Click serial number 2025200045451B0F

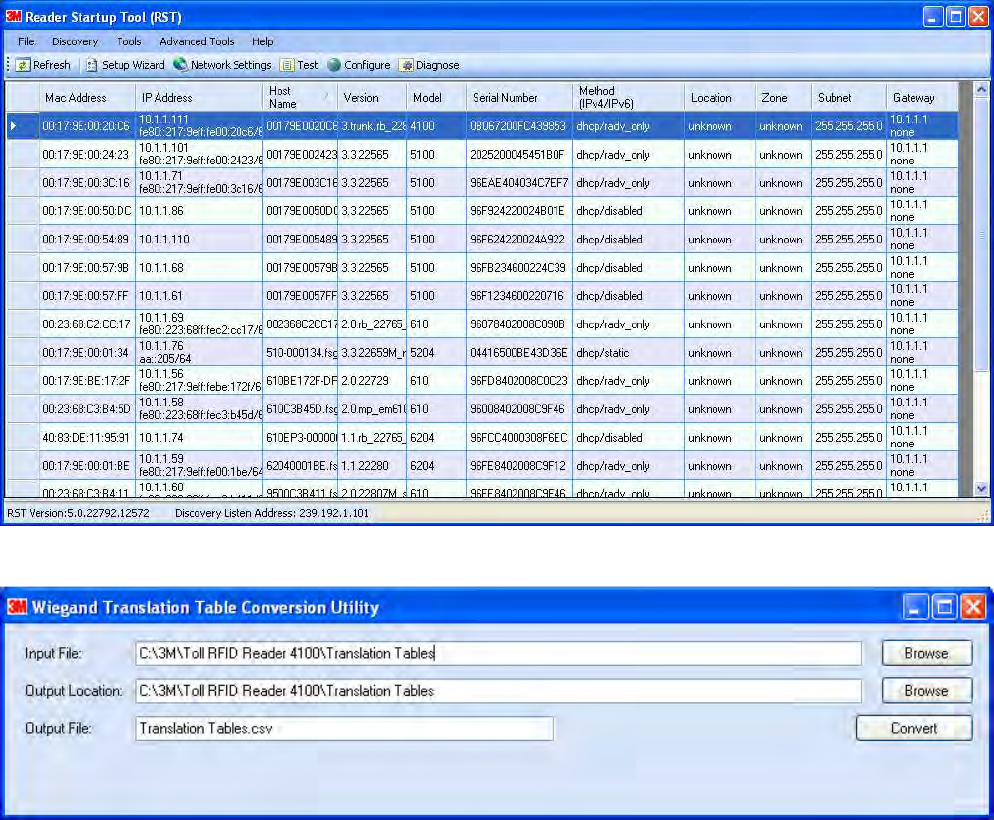519,155
